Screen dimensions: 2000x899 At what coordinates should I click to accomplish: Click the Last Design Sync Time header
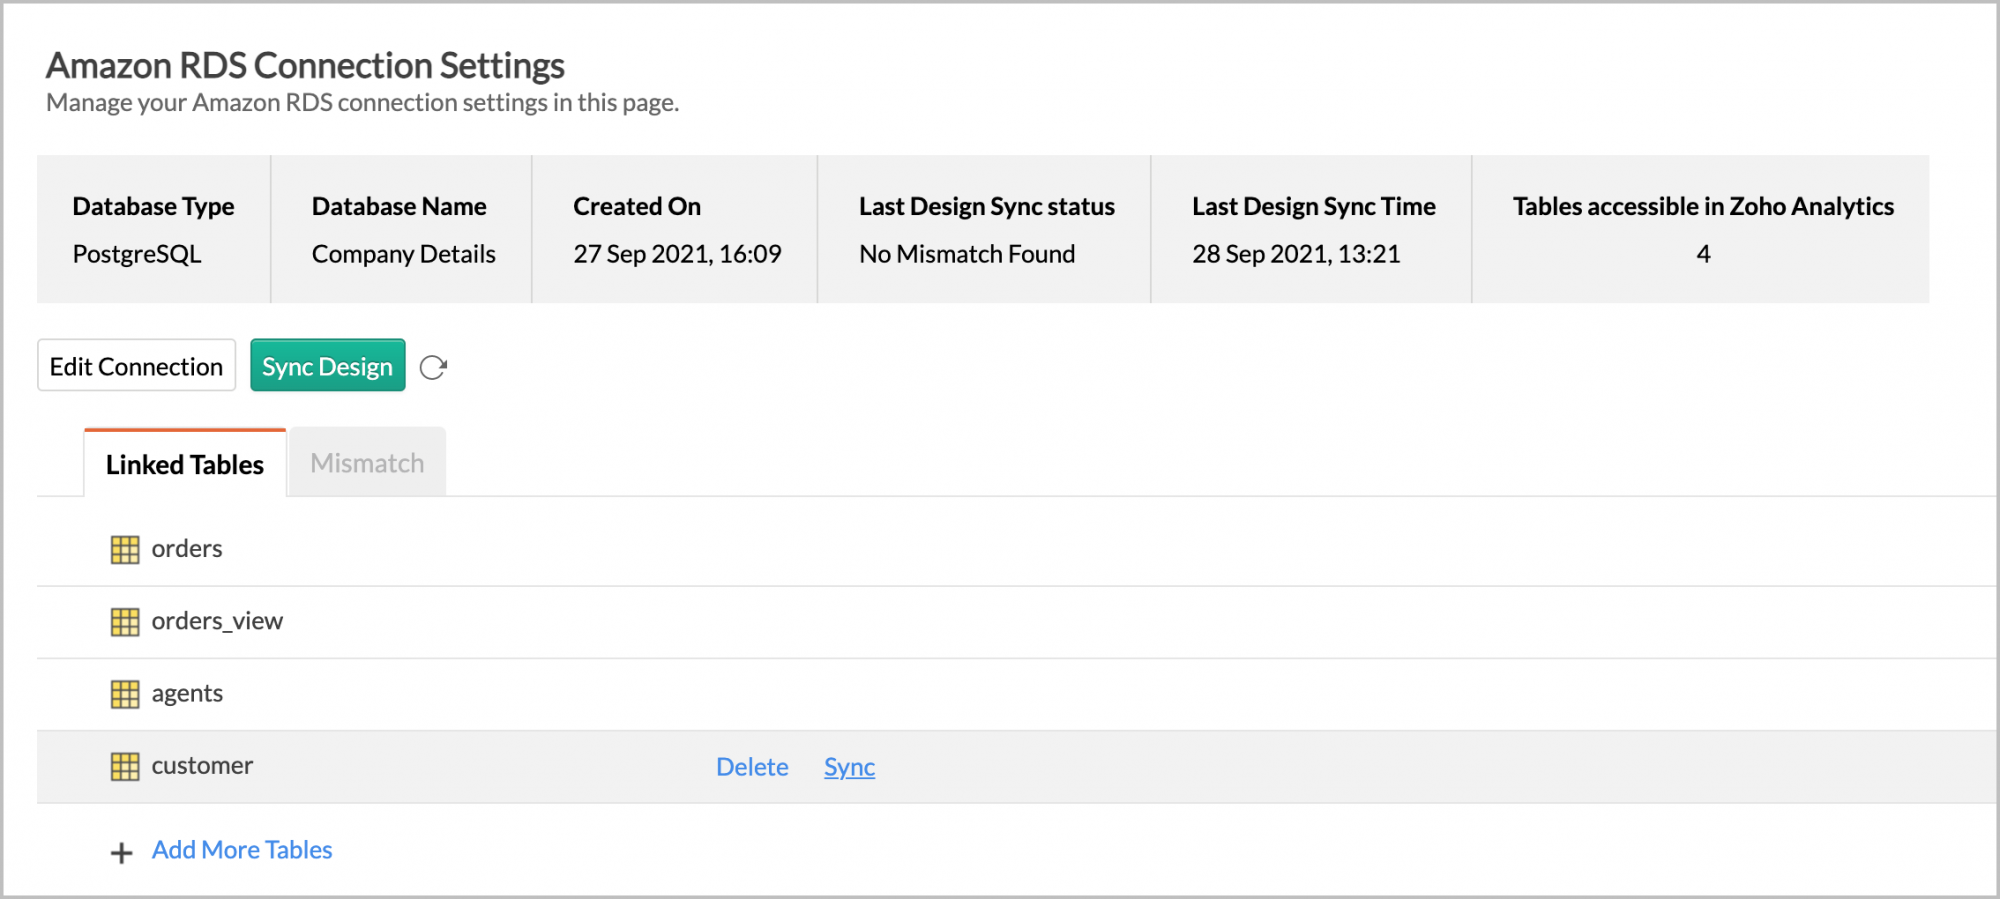tap(1314, 206)
